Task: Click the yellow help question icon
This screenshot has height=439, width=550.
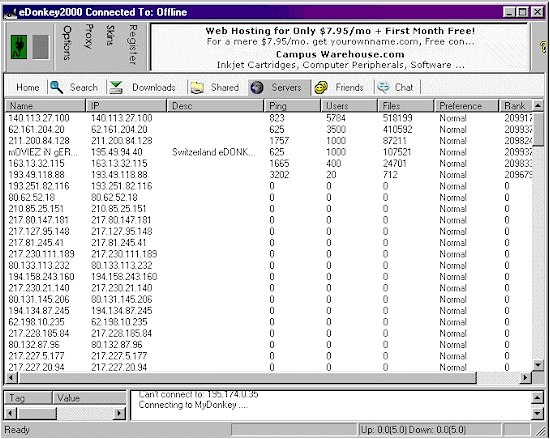Action: tap(544, 47)
